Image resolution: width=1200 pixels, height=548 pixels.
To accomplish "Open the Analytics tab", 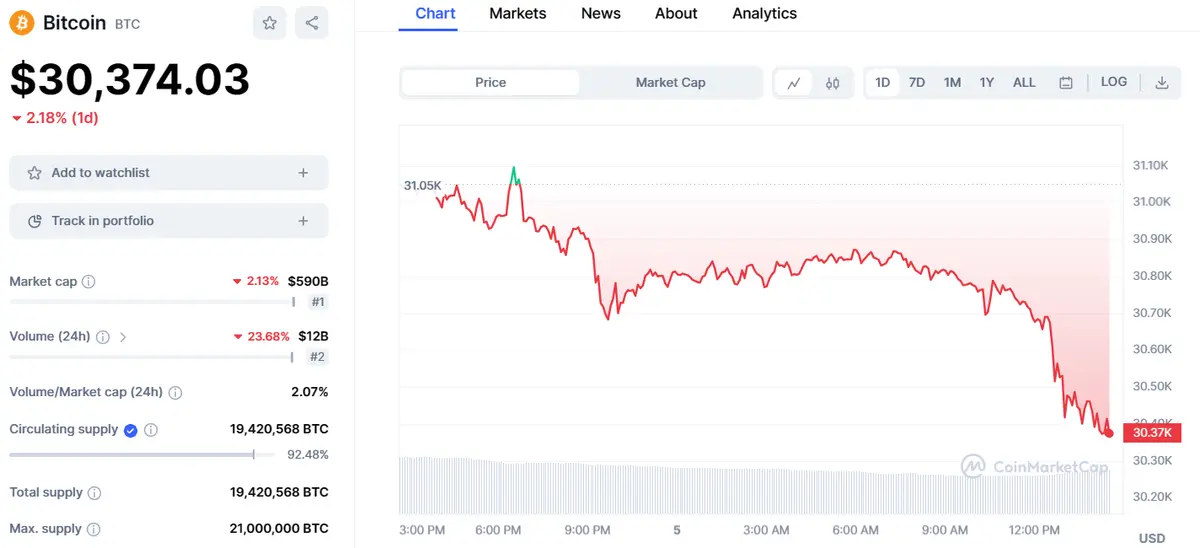I will pos(764,14).
